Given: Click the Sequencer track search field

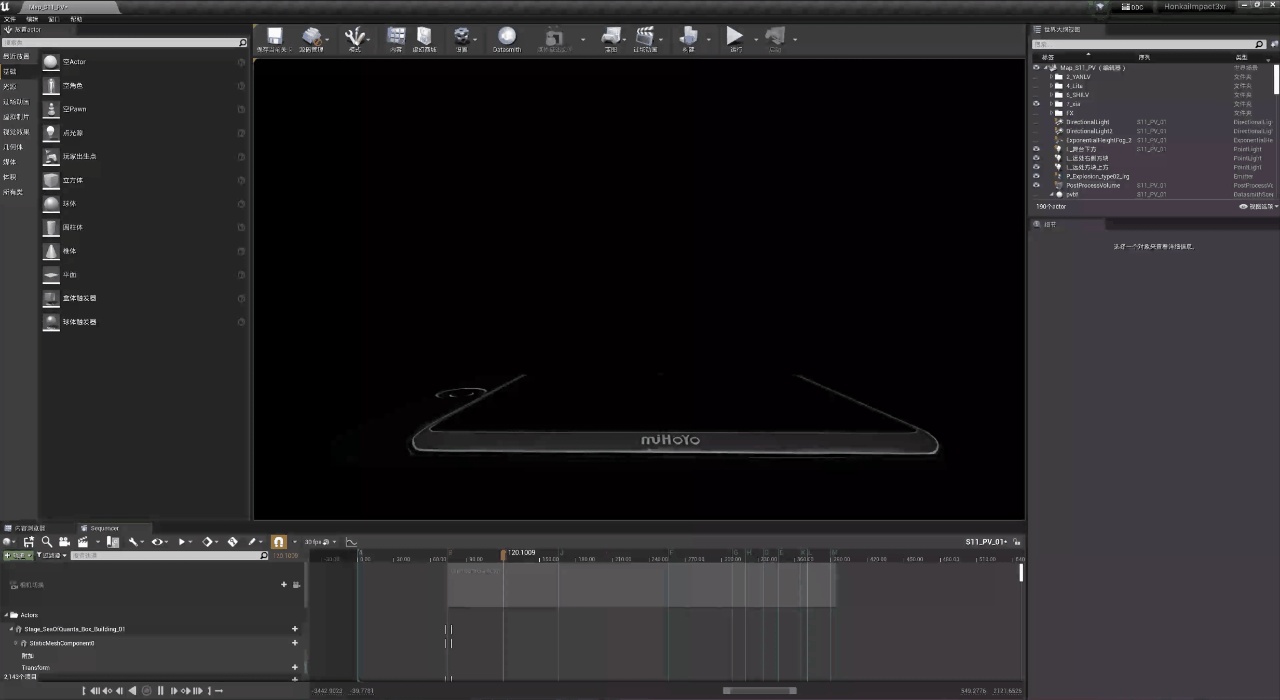Looking at the screenshot, I should click(x=170, y=555).
